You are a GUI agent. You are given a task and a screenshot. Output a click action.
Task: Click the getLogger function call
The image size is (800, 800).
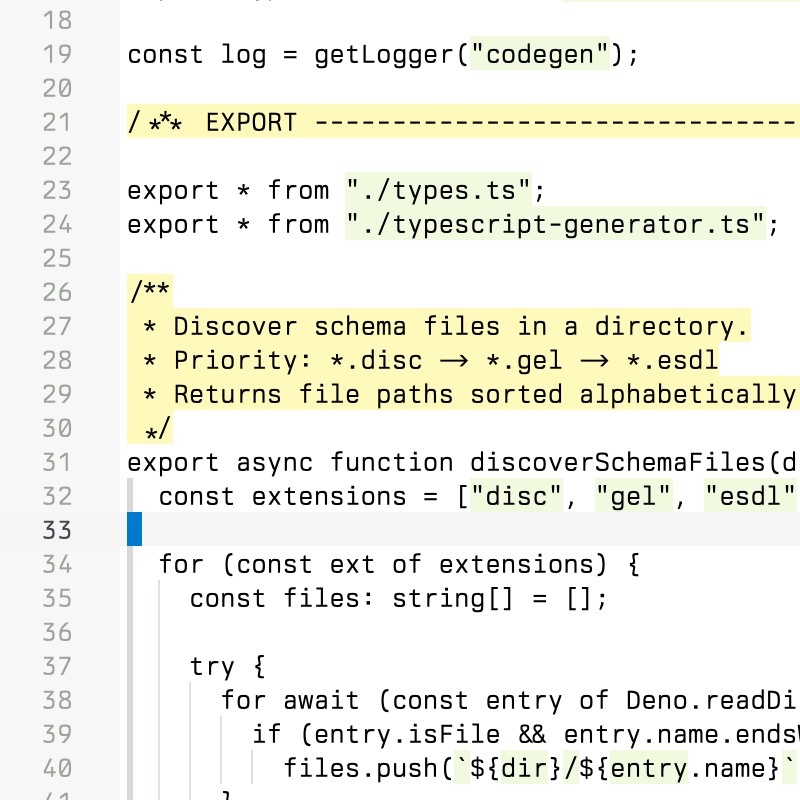(391, 55)
